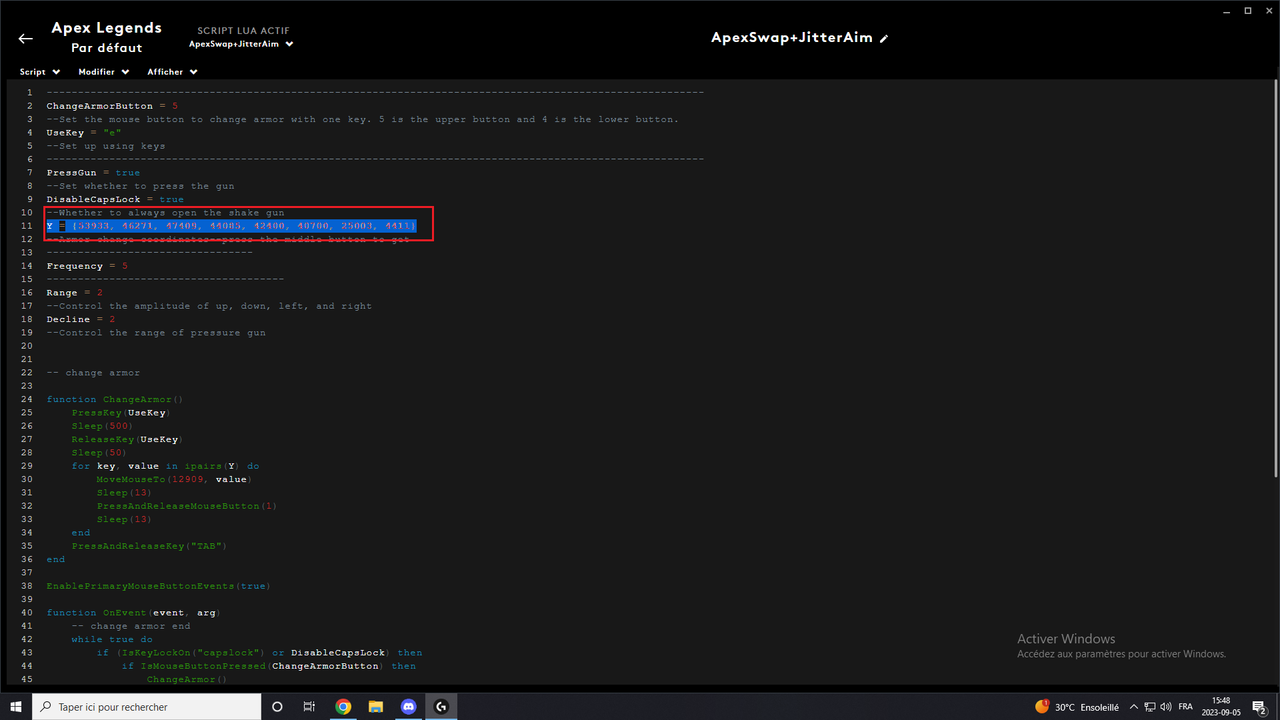Open Task View on the taskbar
Screen dimensions: 1280x720
pyautogui.click(x=310, y=706)
